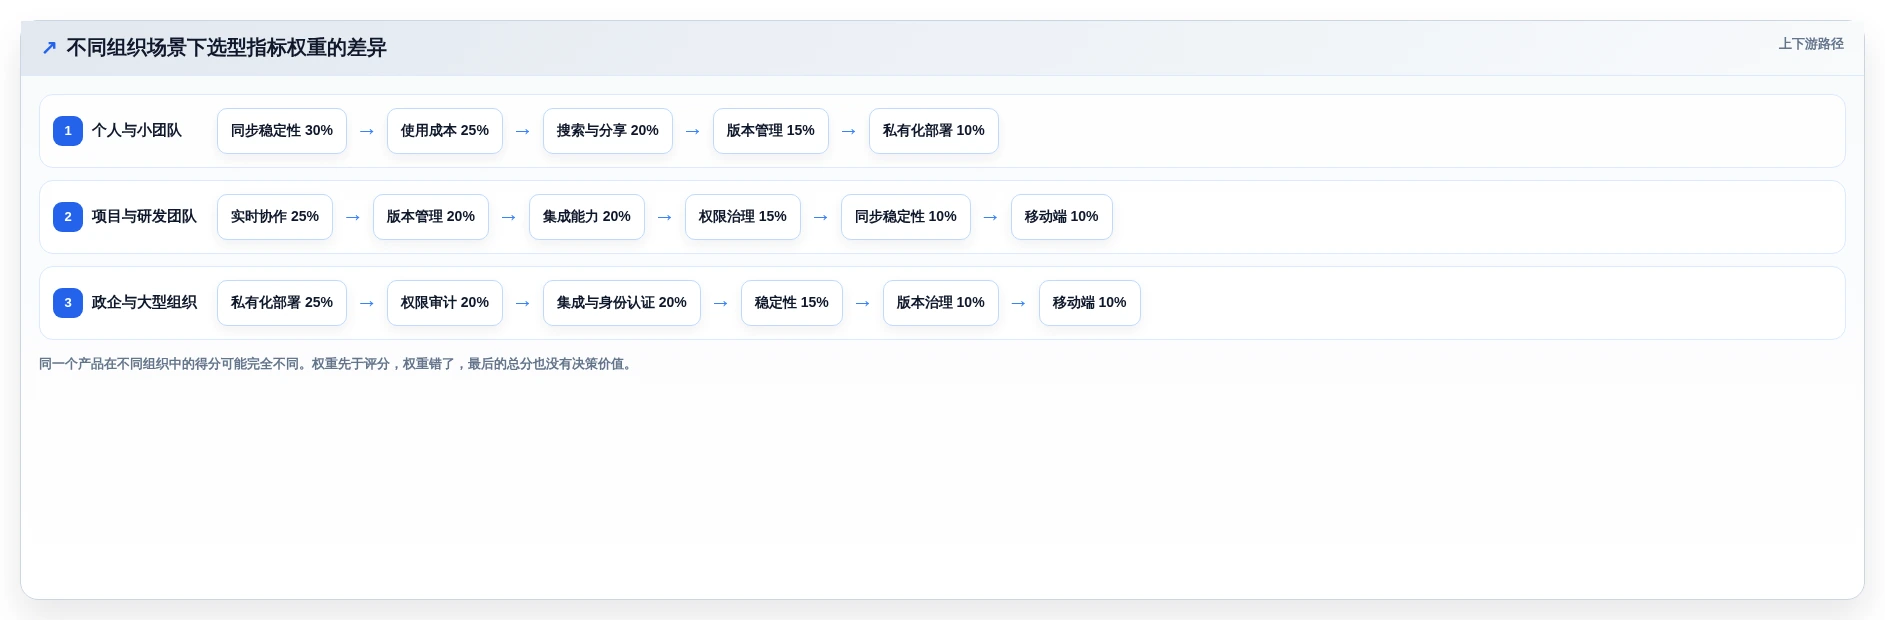Click the 集成与身份认证 20% chip
This screenshot has width=1885, height=620.
pyautogui.click(x=622, y=303)
